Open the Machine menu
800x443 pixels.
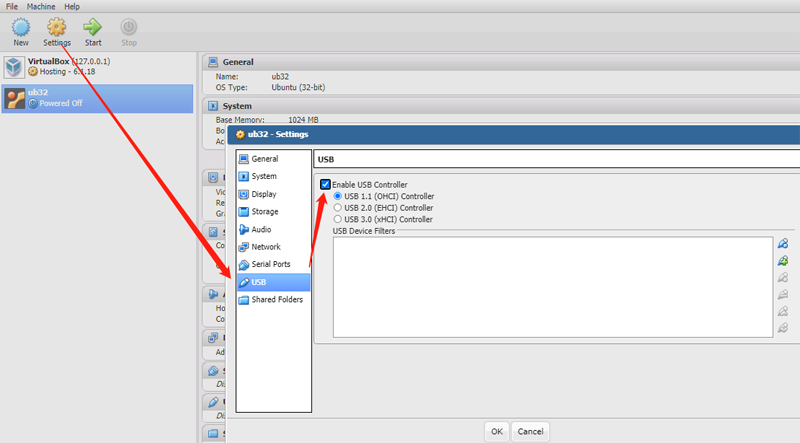(41, 7)
